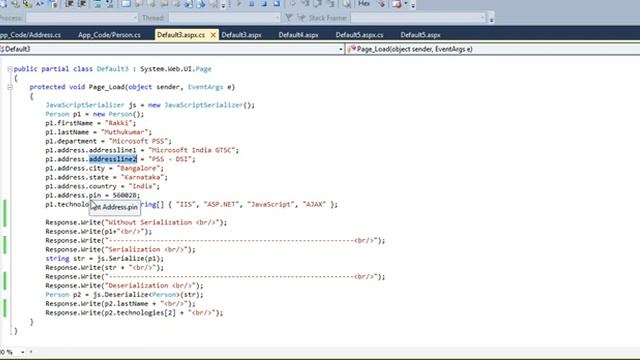
Task: Close the Default3.aspx.cs tab
Action: (x=213, y=35)
